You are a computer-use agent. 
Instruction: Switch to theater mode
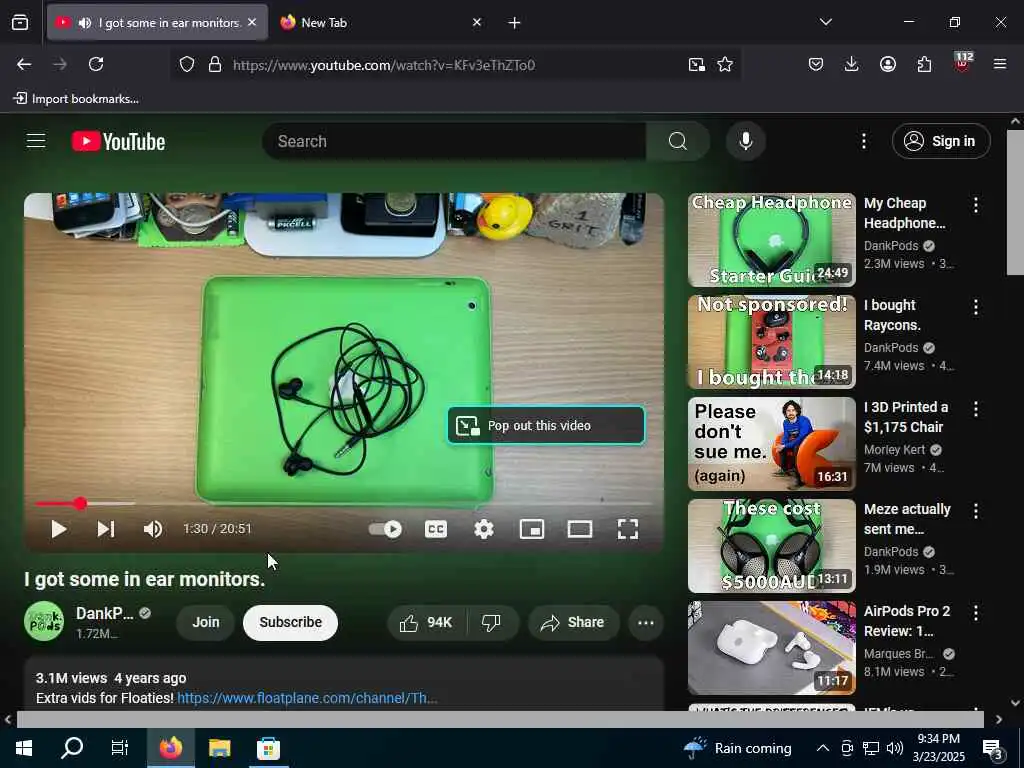tap(580, 529)
